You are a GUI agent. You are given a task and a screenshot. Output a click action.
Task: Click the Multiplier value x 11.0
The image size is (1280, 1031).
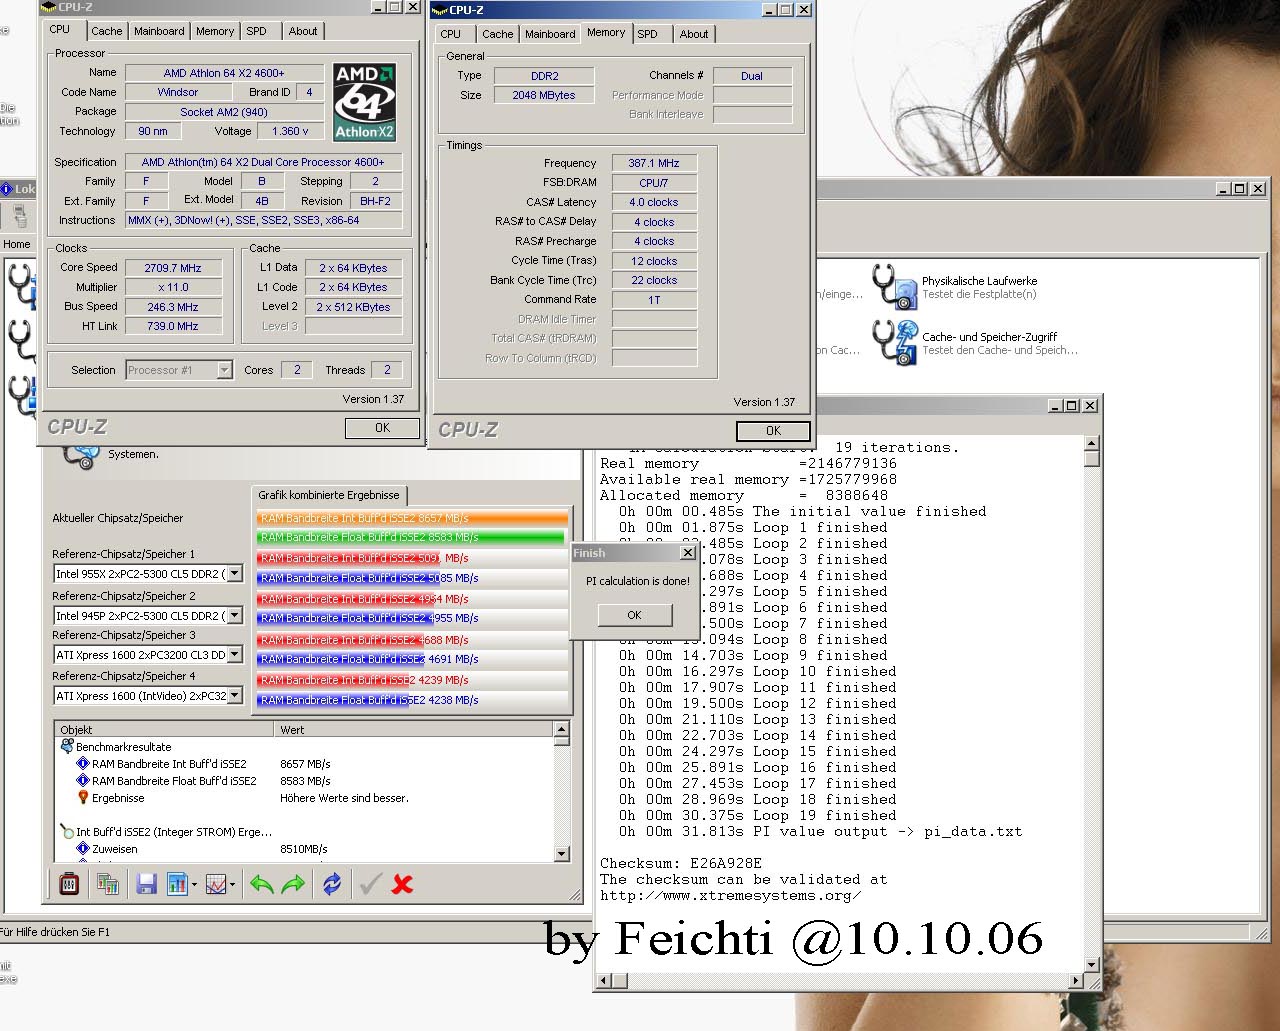tap(173, 287)
